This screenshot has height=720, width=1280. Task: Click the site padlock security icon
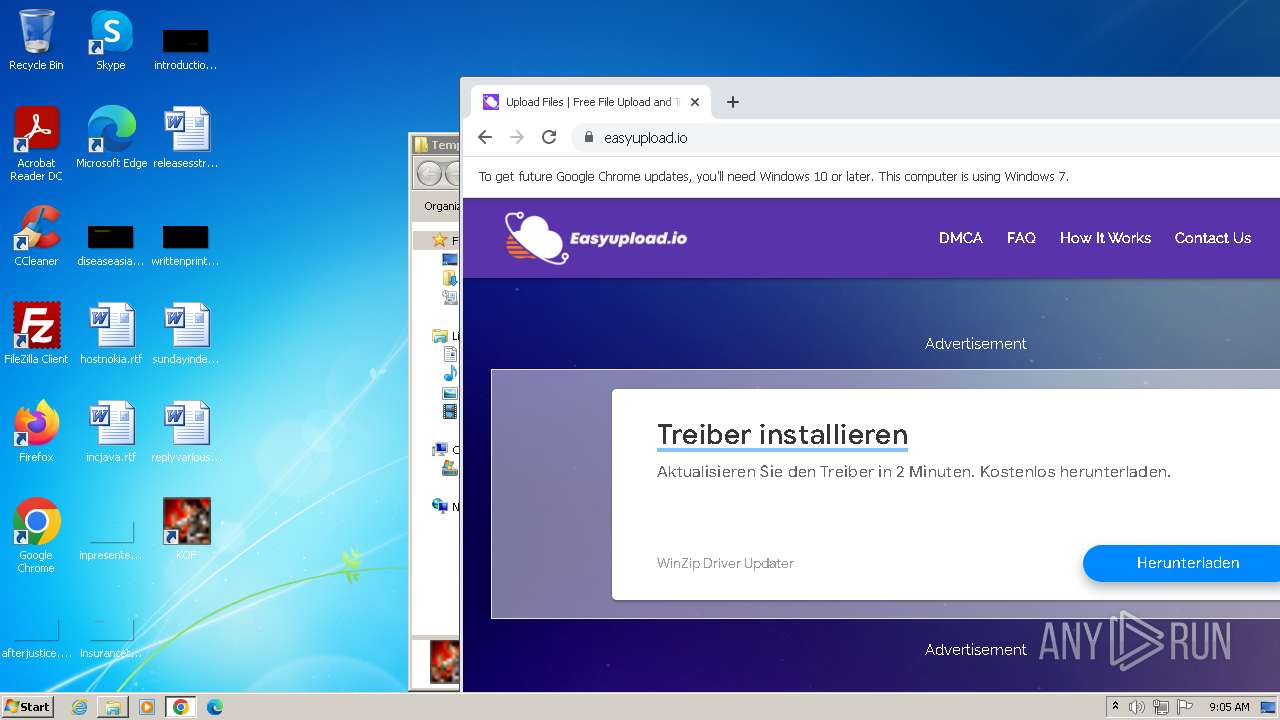point(588,137)
